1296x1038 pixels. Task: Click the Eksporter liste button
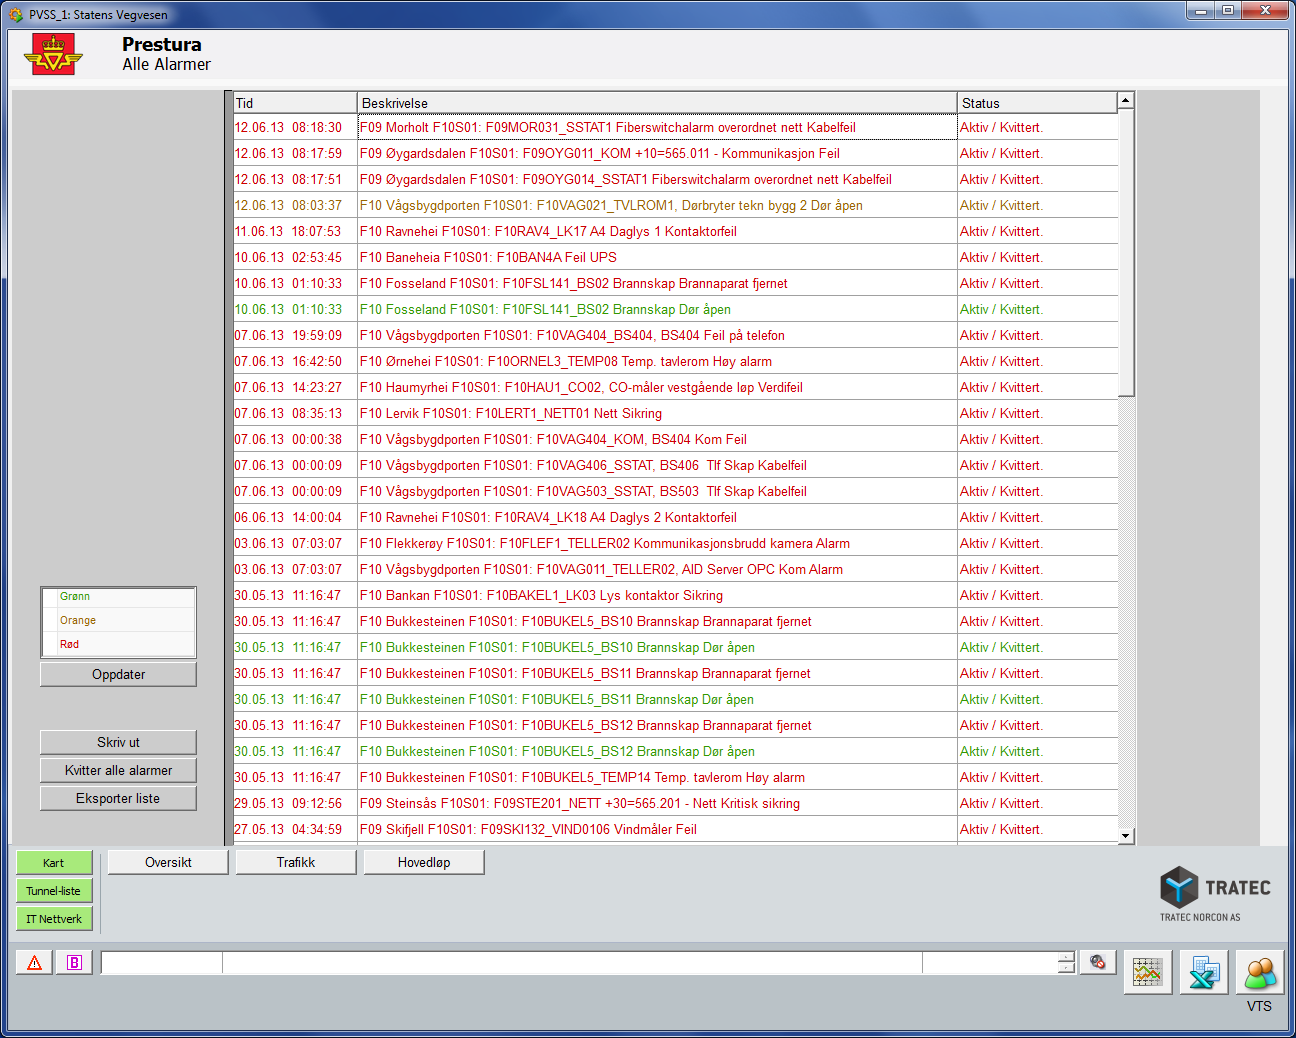click(x=118, y=798)
